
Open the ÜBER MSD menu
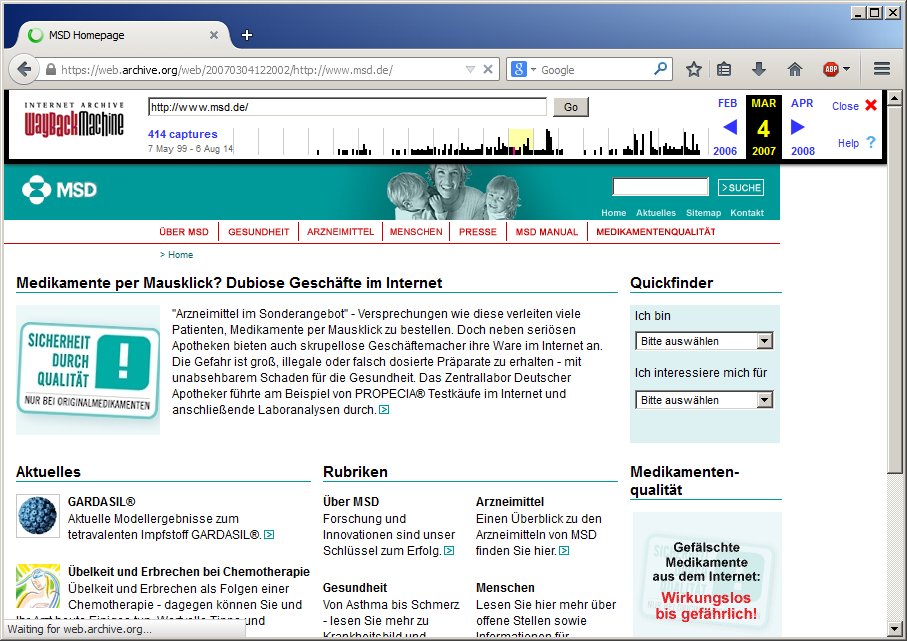(184, 232)
